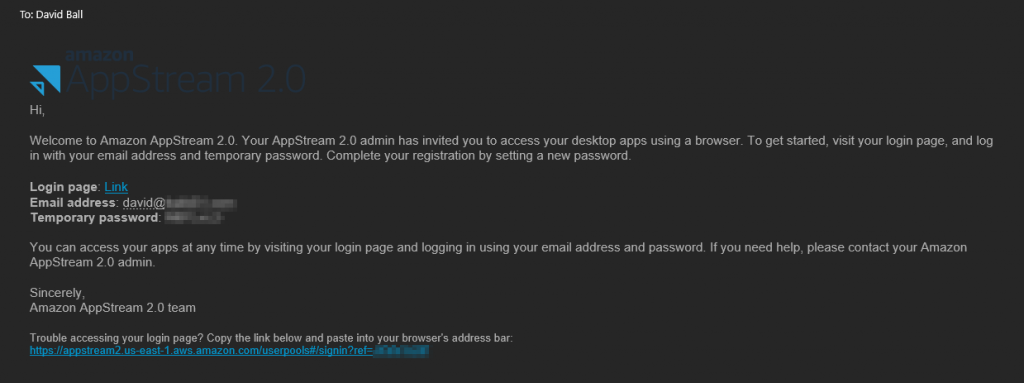Image resolution: width=1024 pixels, height=383 pixels.
Task: Click 'Amazon AppStream 2.0 team' signature
Action: click(x=112, y=307)
